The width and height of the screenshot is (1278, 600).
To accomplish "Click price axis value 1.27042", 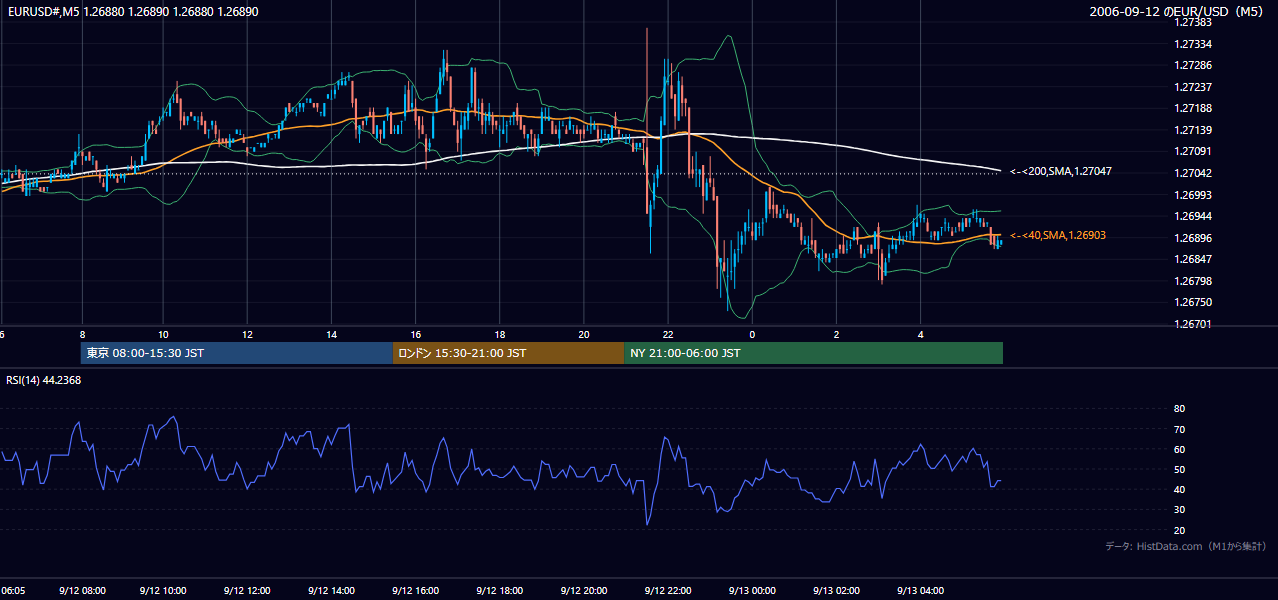I will [1192, 173].
